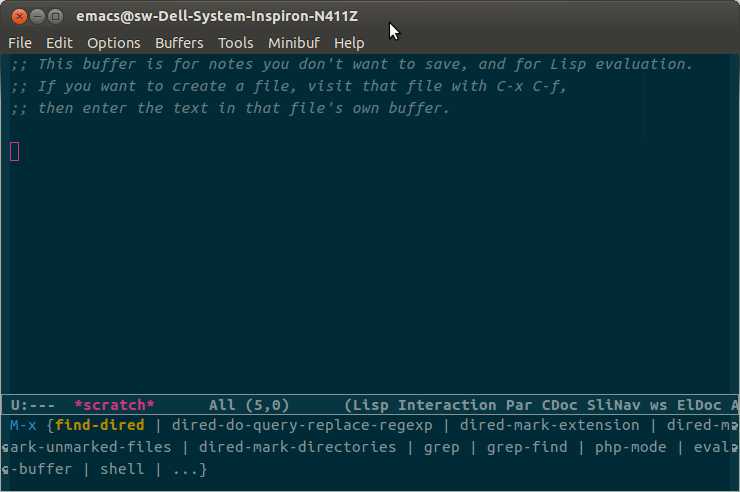Expand the Buffers menu
740x492 pixels.
click(x=179, y=43)
